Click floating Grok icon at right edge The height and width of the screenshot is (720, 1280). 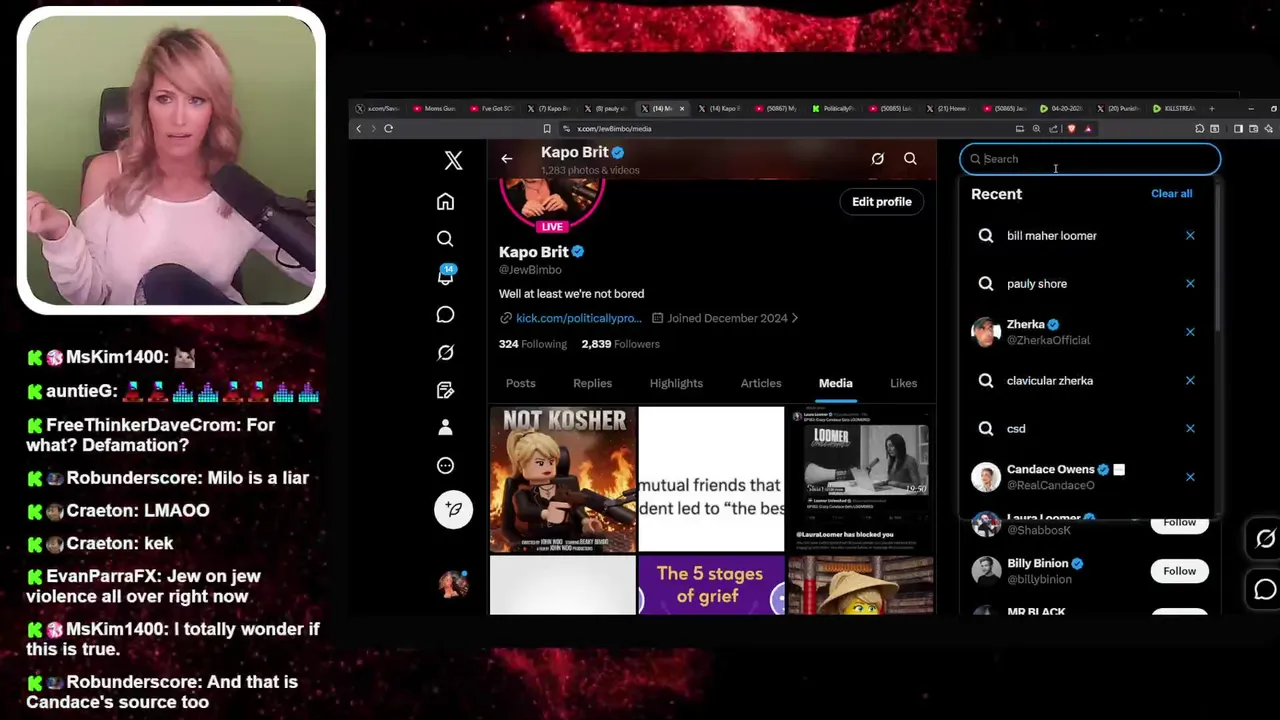coord(1265,539)
